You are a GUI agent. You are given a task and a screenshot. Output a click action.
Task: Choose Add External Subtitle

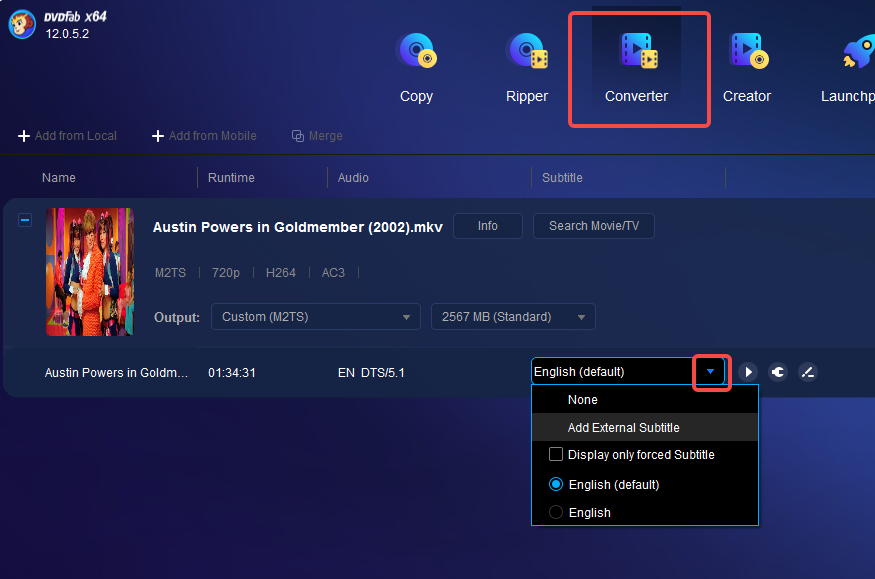pyautogui.click(x=645, y=427)
